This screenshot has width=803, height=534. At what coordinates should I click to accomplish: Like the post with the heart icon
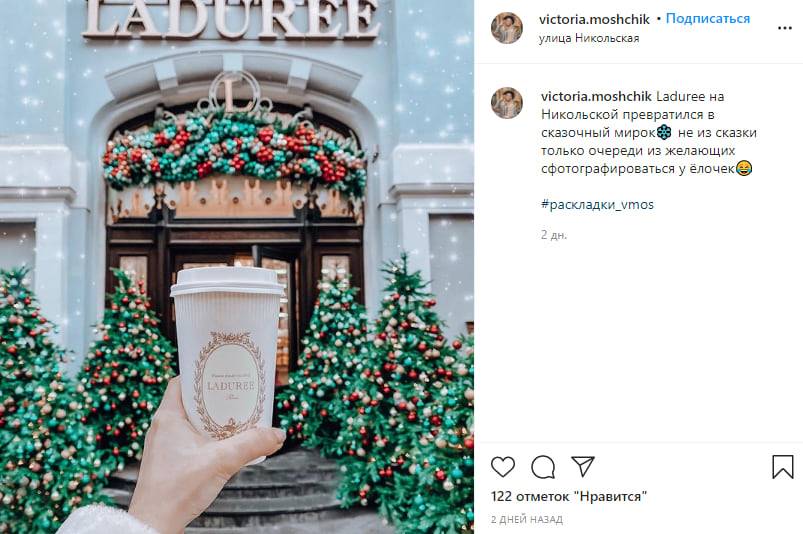(503, 467)
